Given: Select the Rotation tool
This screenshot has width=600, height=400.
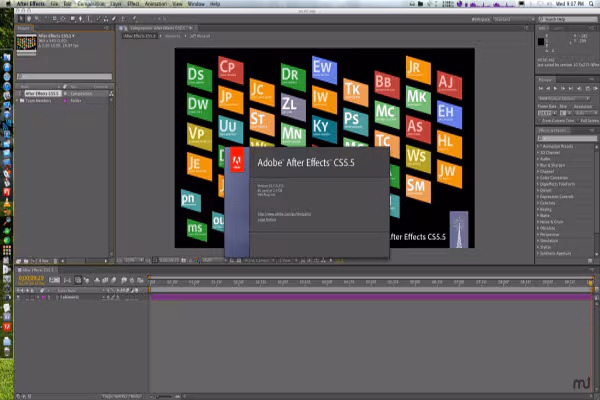Looking at the screenshot, I should pyautogui.click(x=47, y=19).
